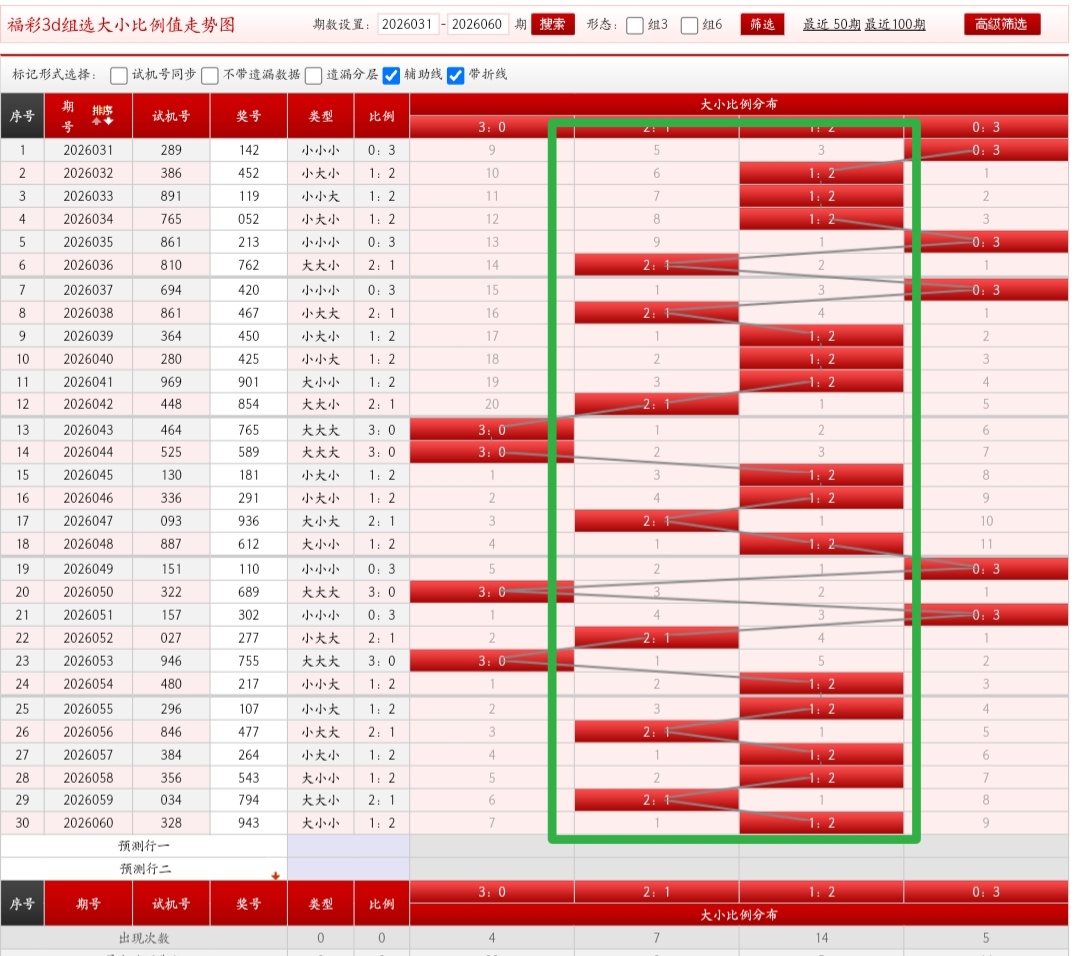Select the 组3 form checkbox
The height and width of the screenshot is (956, 1080).
pyautogui.click(x=635, y=26)
